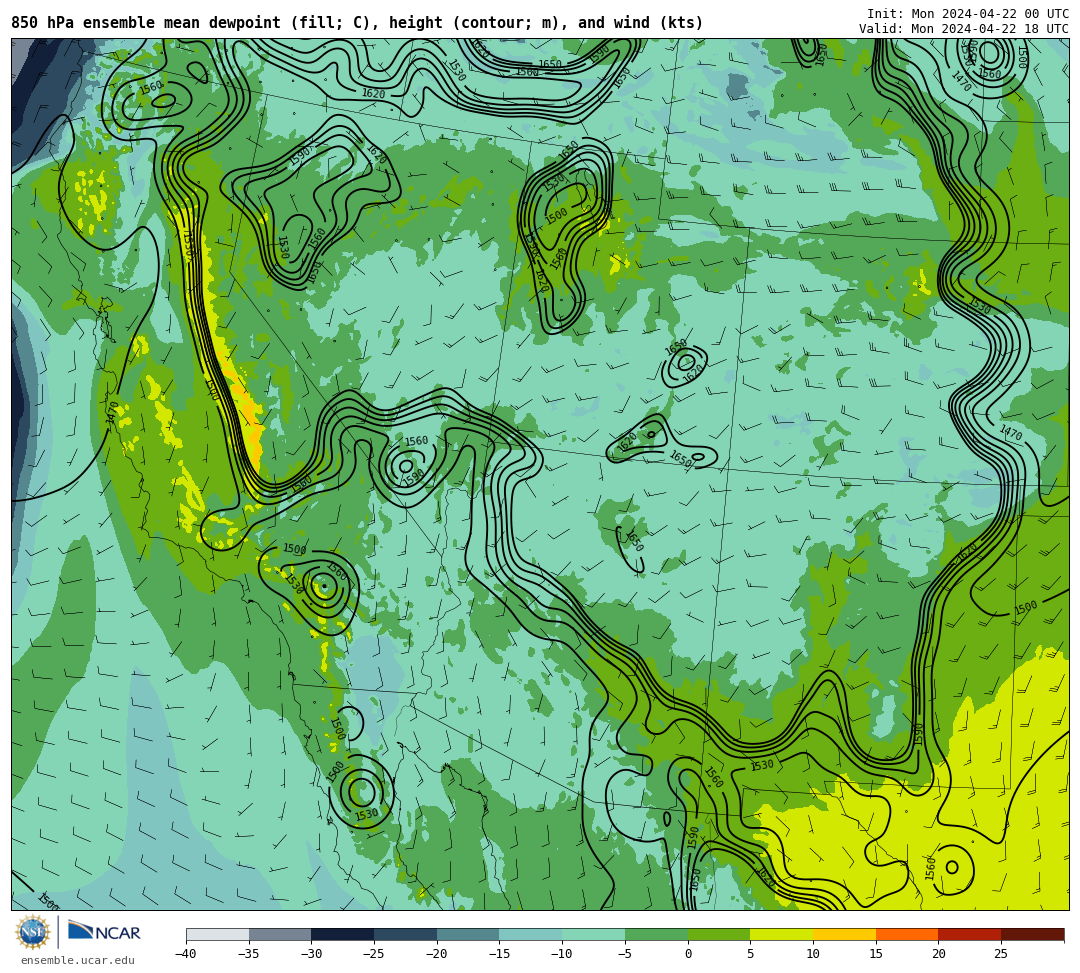Click the amber swatch between 10 and 15
The image size is (1080, 973).
tap(844, 934)
